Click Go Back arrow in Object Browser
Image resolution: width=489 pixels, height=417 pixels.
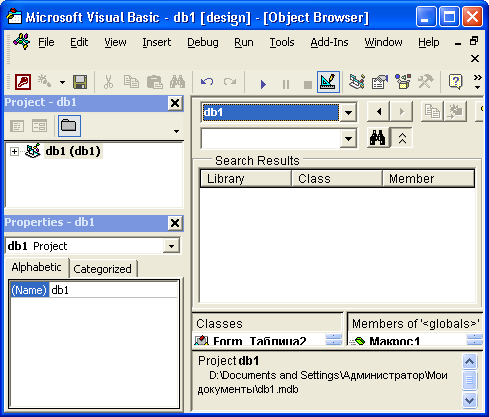tap(379, 112)
